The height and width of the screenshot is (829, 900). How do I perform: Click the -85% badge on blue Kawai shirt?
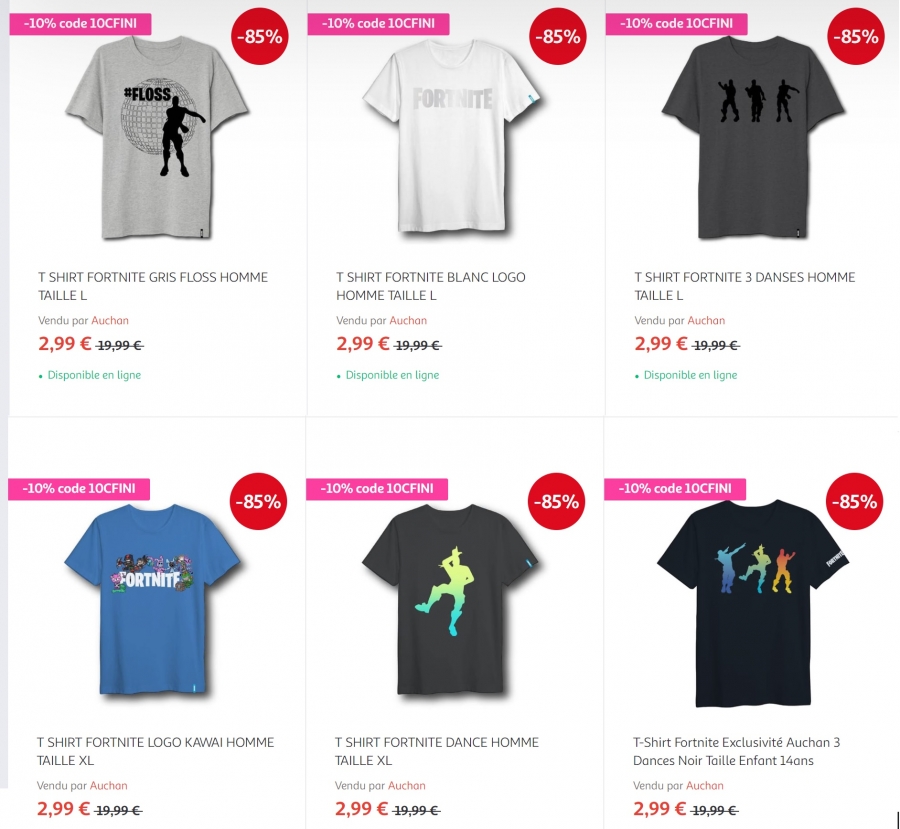tap(258, 501)
